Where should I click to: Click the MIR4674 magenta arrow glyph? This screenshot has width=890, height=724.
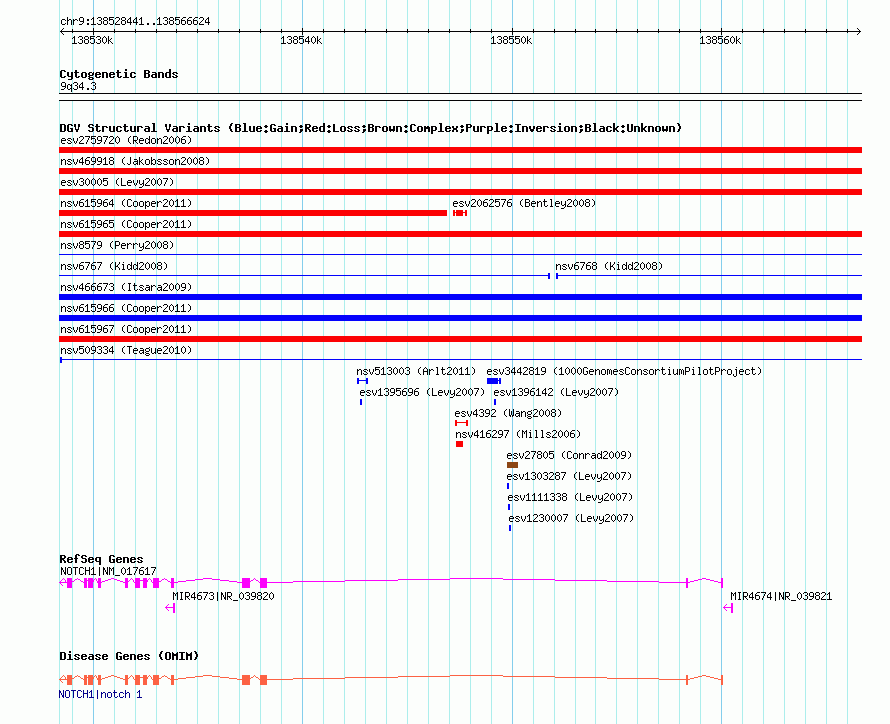[x=728, y=608]
